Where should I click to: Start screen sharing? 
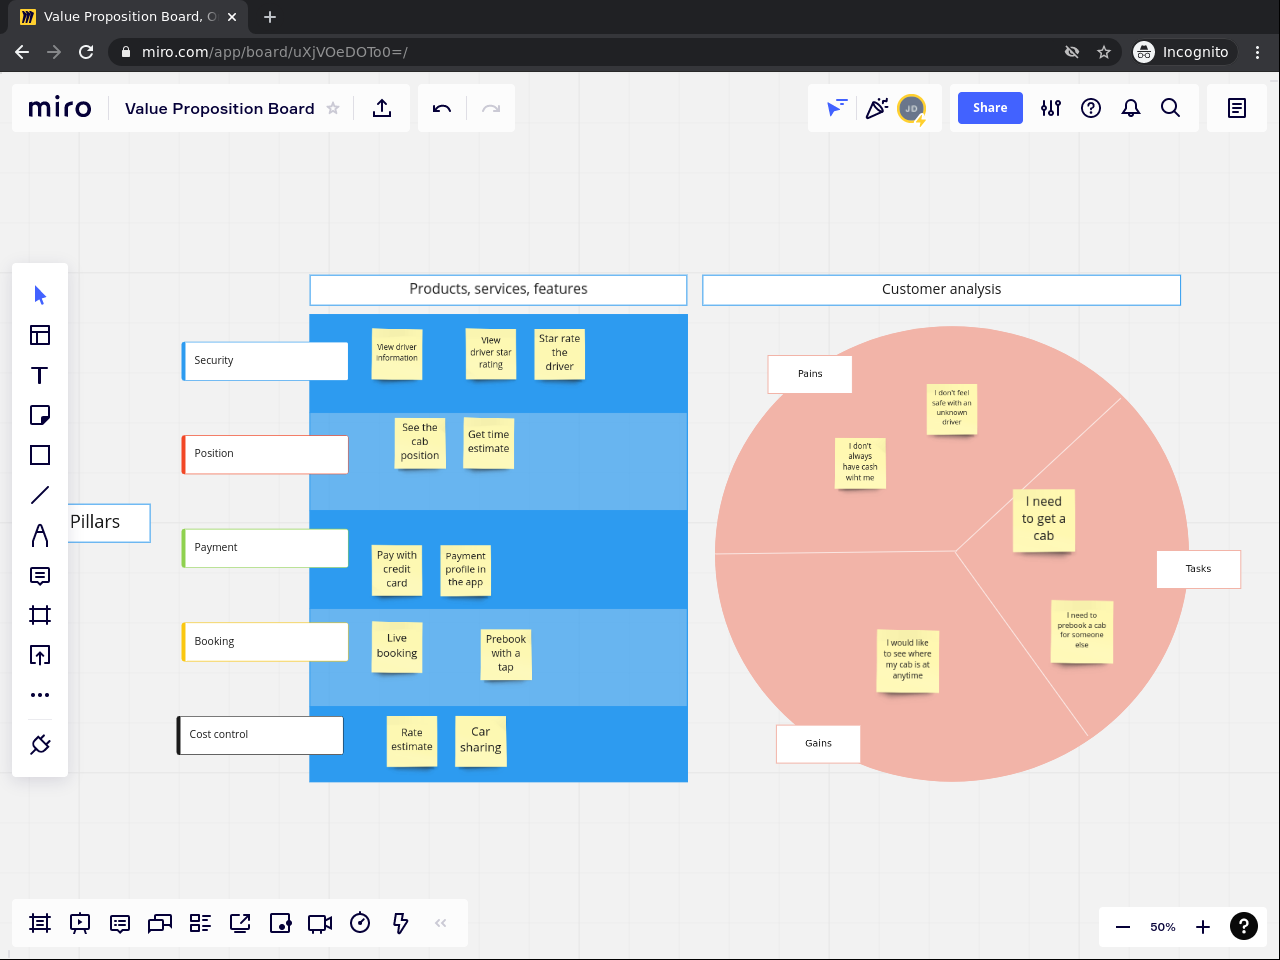point(240,923)
